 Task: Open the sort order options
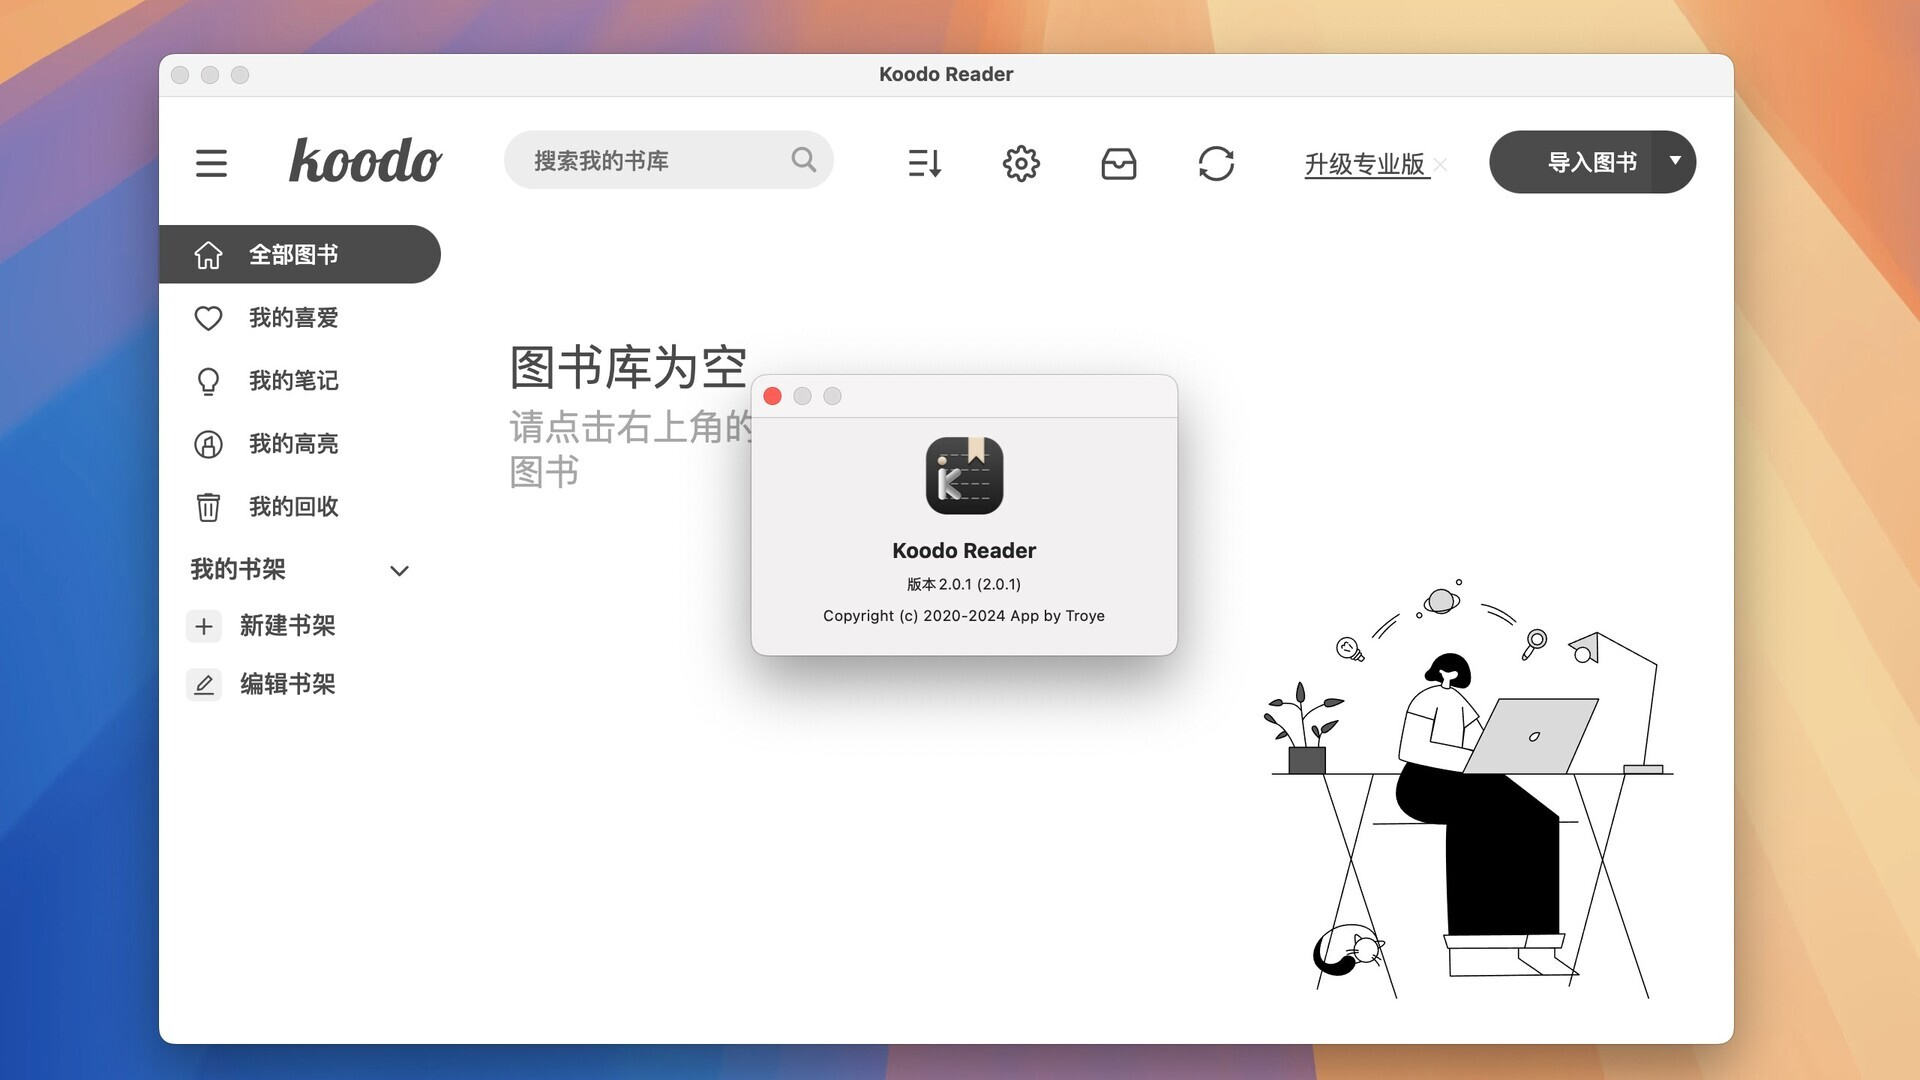point(924,163)
